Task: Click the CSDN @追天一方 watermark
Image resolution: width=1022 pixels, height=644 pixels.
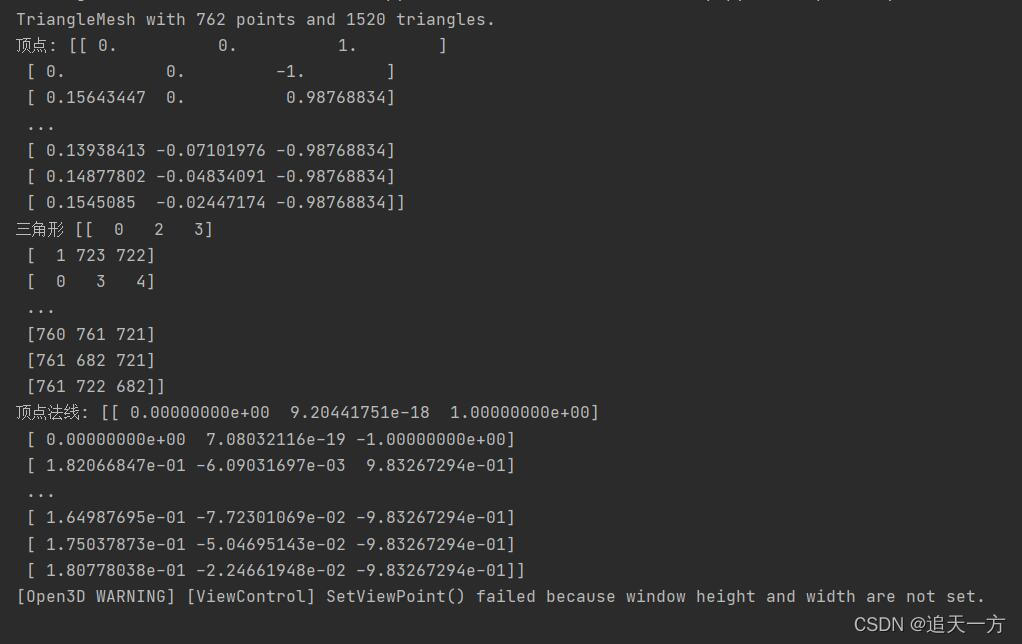Action: coord(929,624)
